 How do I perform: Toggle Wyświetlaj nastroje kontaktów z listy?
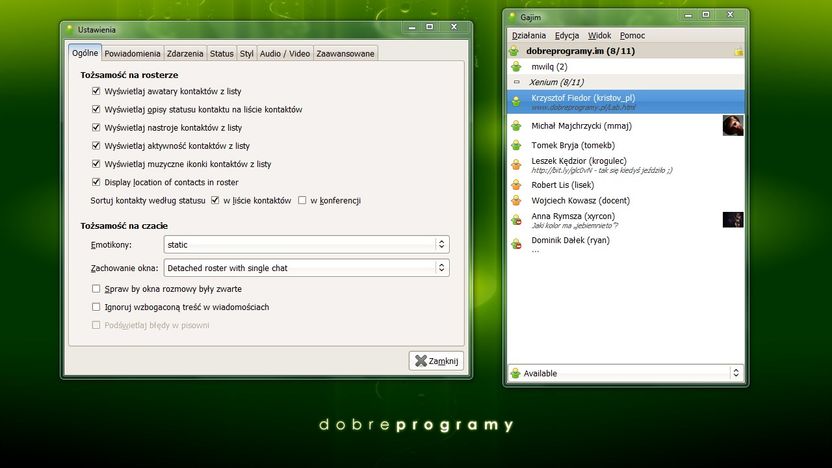point(96,127)
